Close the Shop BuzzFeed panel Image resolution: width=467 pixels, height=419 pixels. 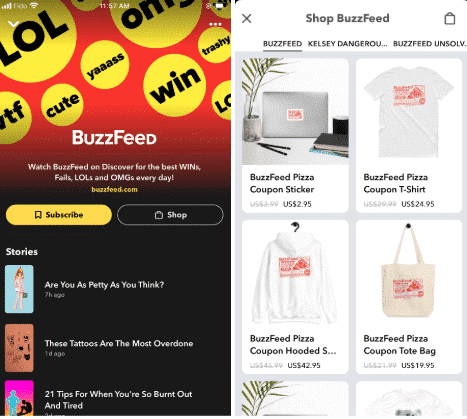click(x=247, y=18)
